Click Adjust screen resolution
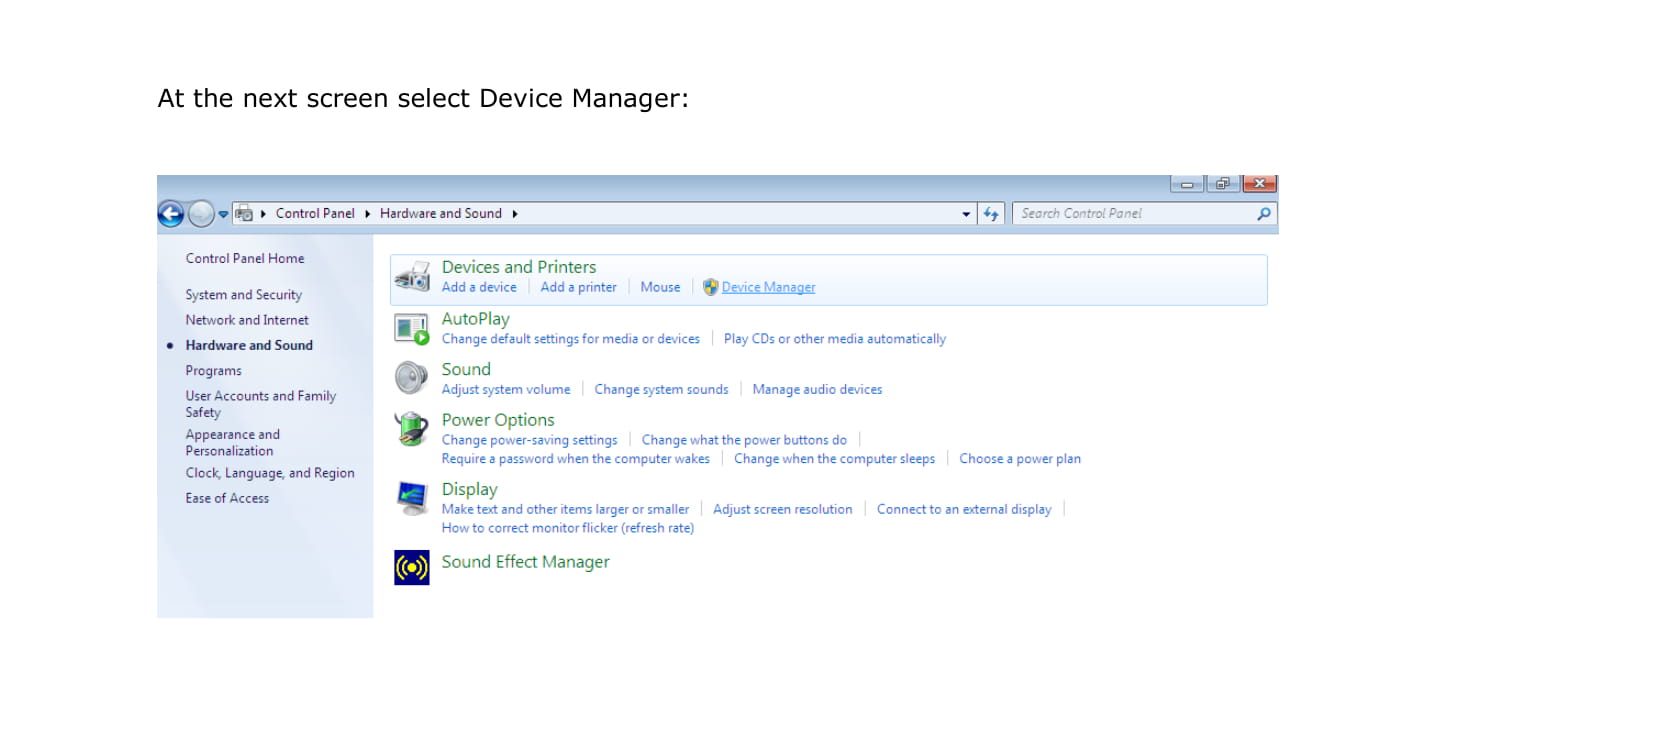The height and width of the screenshot is (730, 1654). pyautogui.click(x=783, y=509)
